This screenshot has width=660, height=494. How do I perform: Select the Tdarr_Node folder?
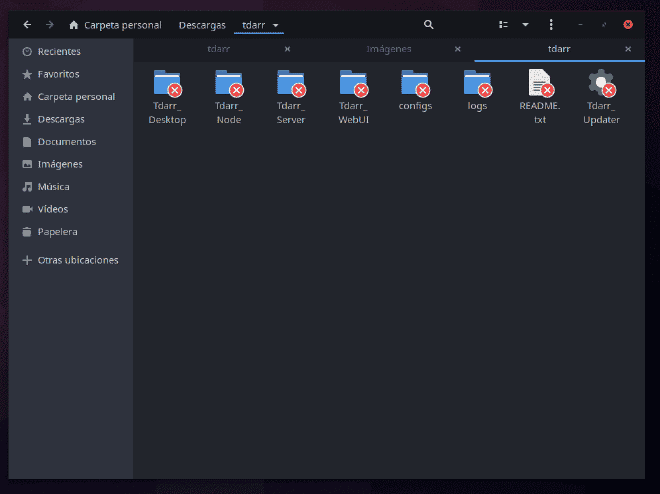[x=229, y=97]
